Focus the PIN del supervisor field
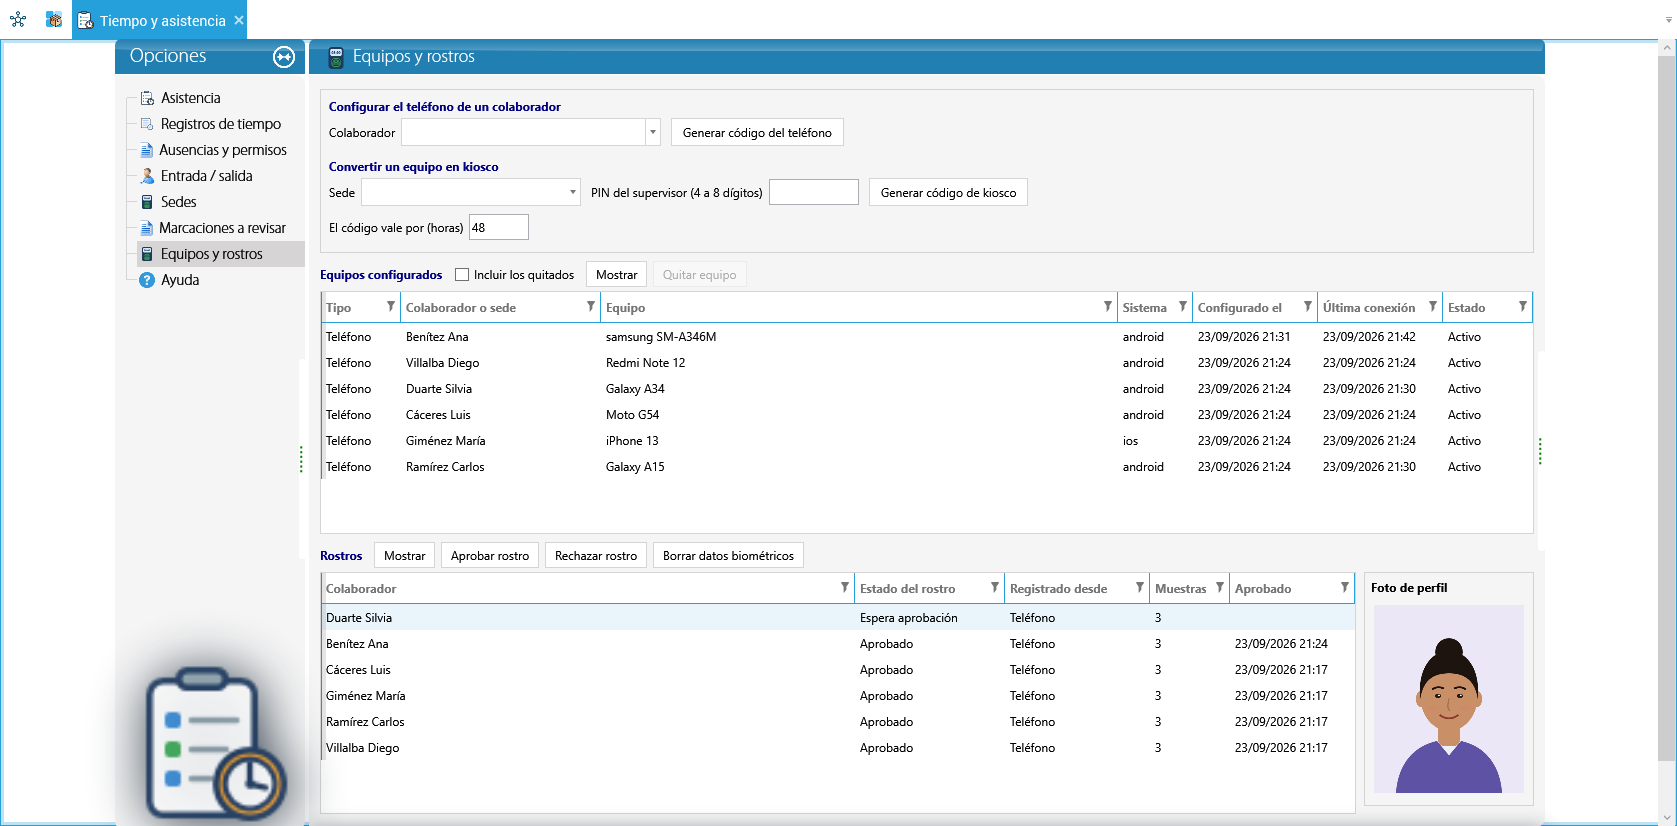Viewport: 1677px width, 826px height. [814, 192]
